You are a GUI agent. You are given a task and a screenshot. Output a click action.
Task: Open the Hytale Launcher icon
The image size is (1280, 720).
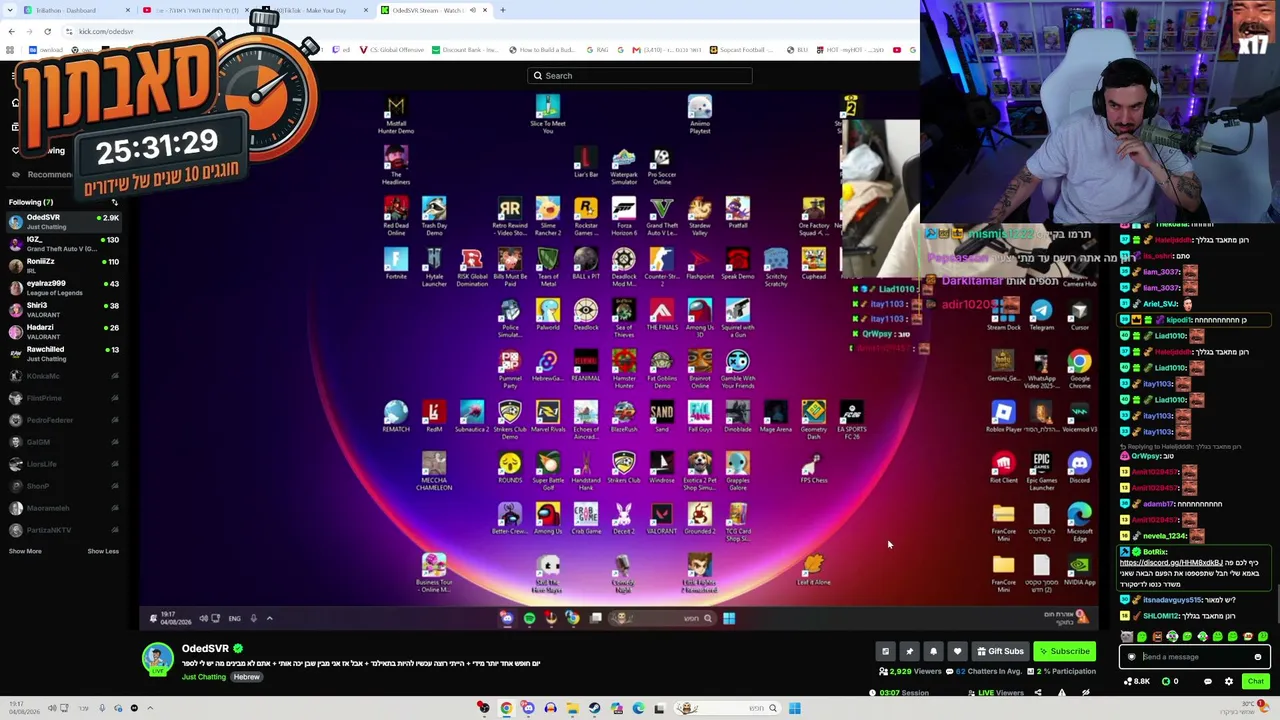tap(434, 267)
